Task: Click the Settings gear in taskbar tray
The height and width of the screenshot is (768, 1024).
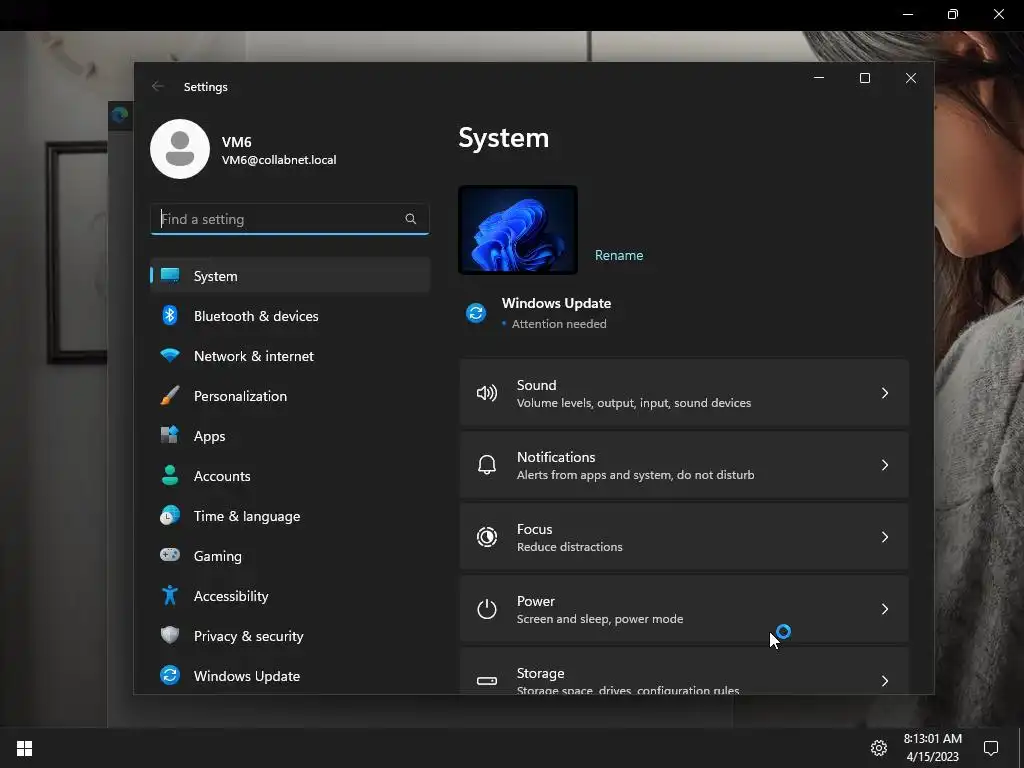Action: pos(879,748)
